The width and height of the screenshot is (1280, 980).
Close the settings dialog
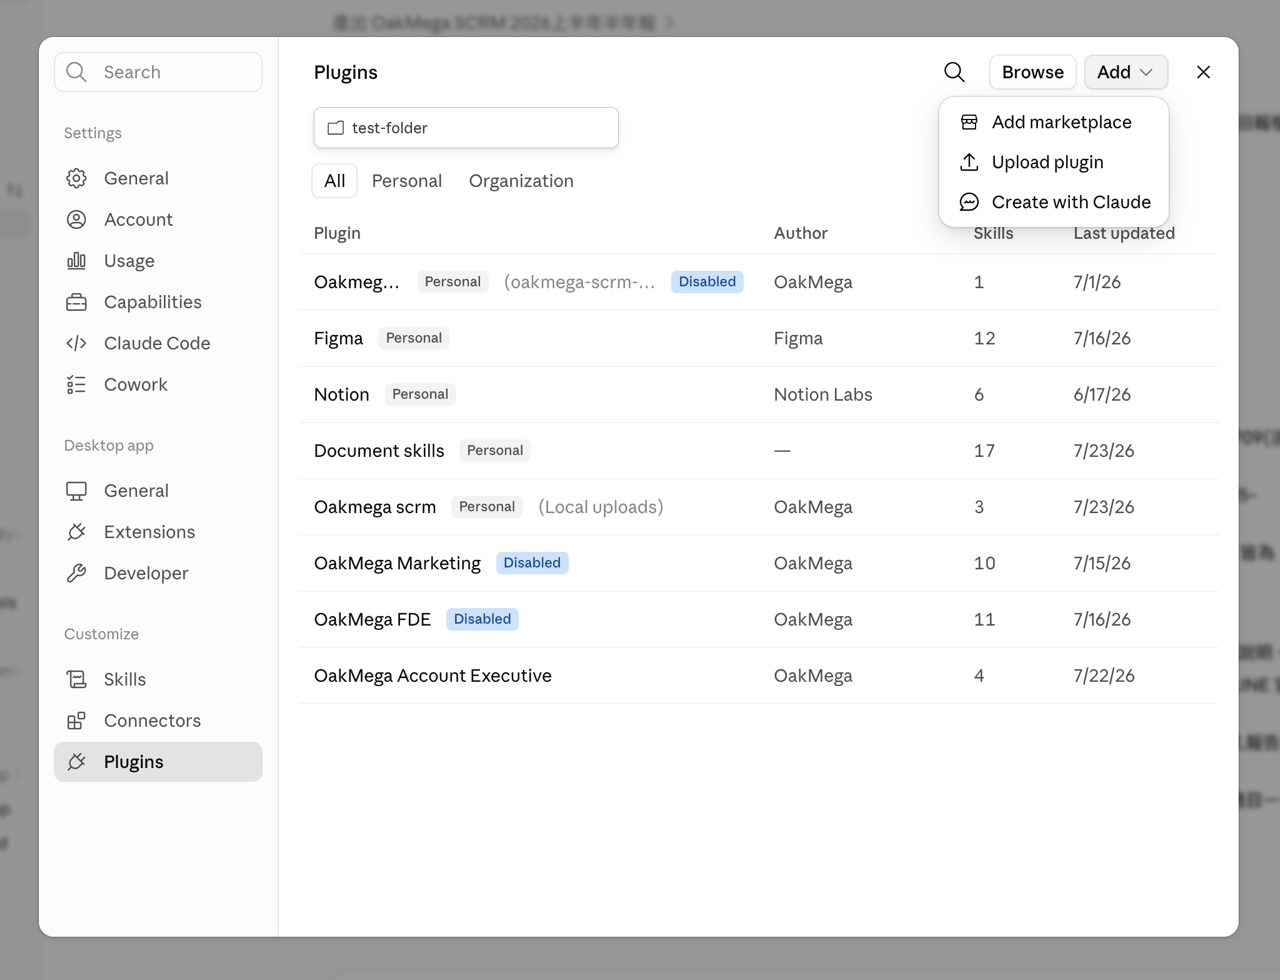(x=1204, y=72)
